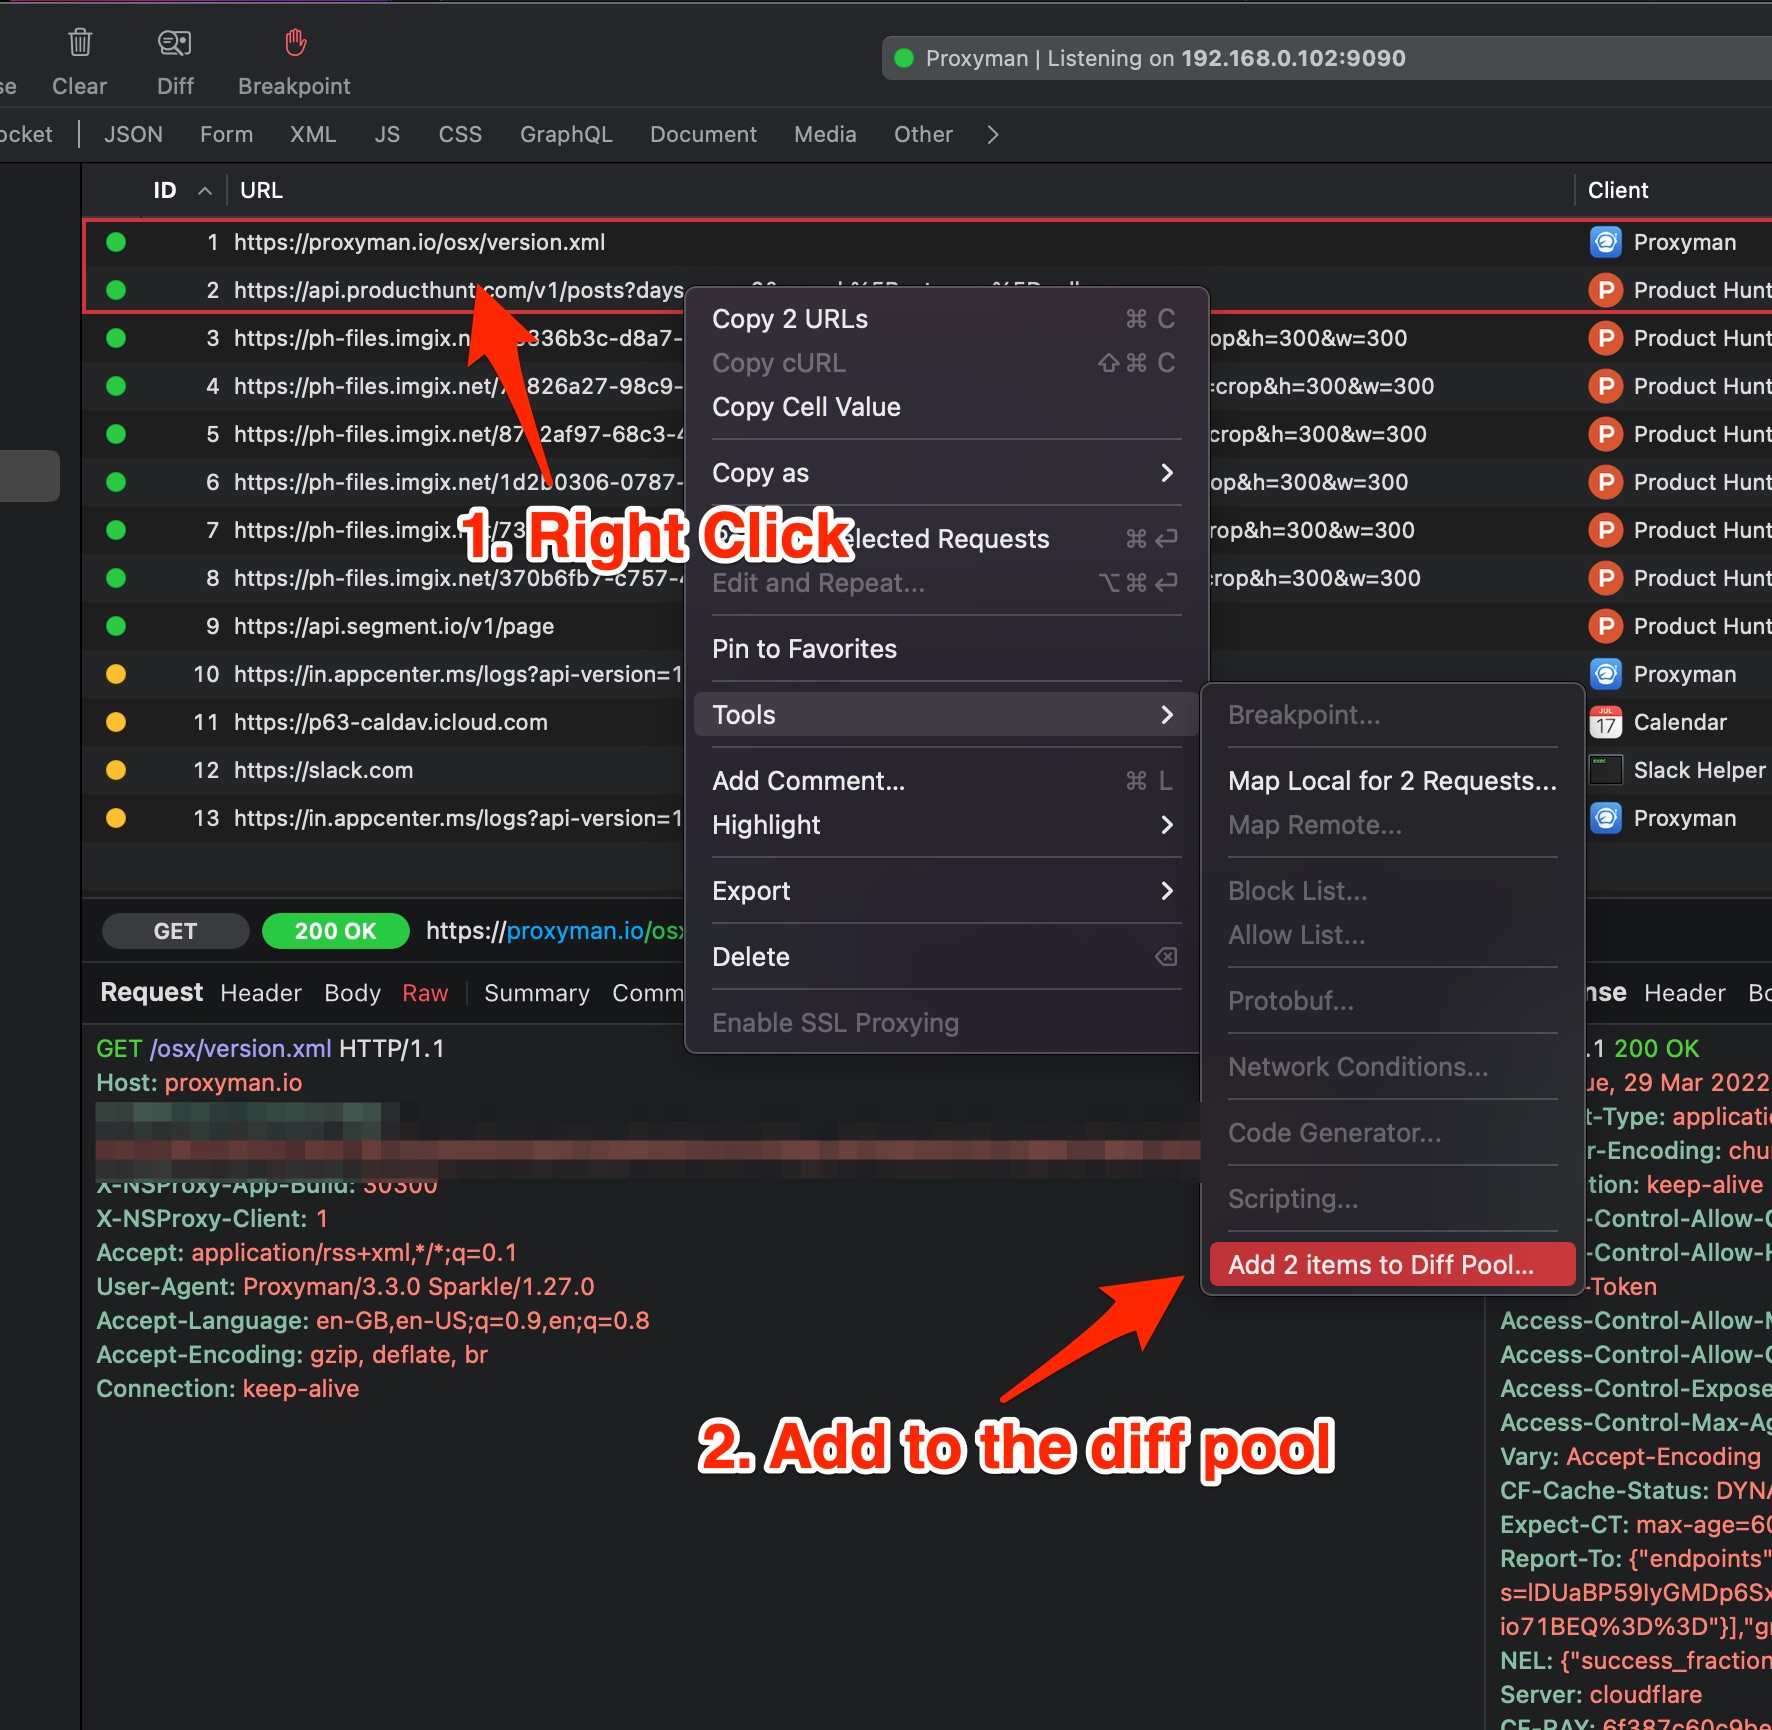Select row 1 proxyman.io version.xml request

pos(927,242)
